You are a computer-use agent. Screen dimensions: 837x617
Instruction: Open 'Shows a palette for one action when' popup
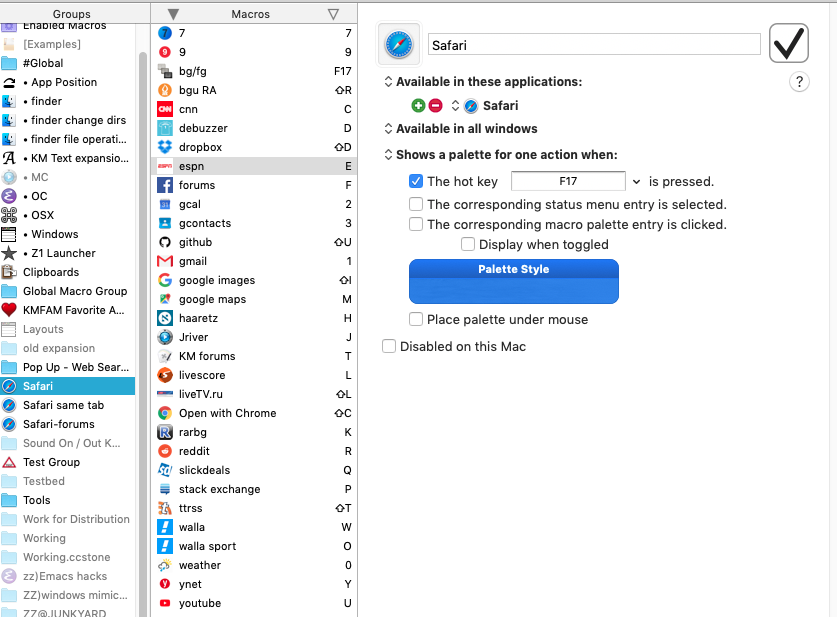click(389, 155)
